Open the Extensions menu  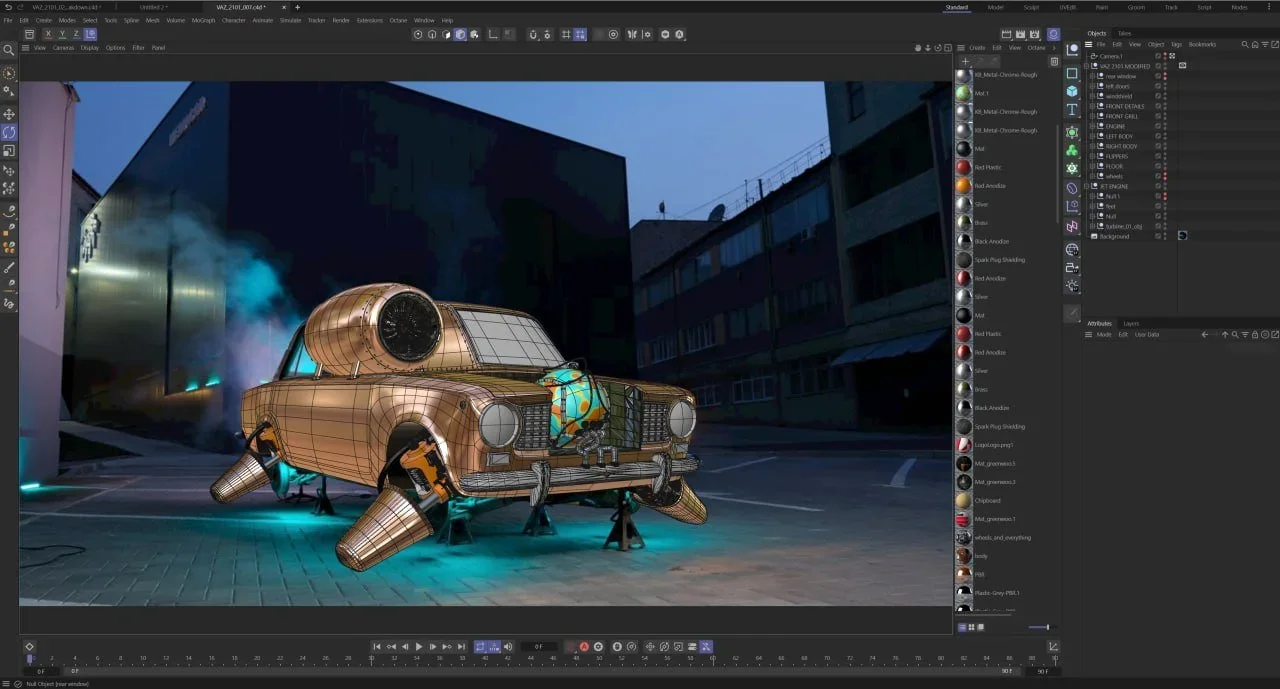370,20
